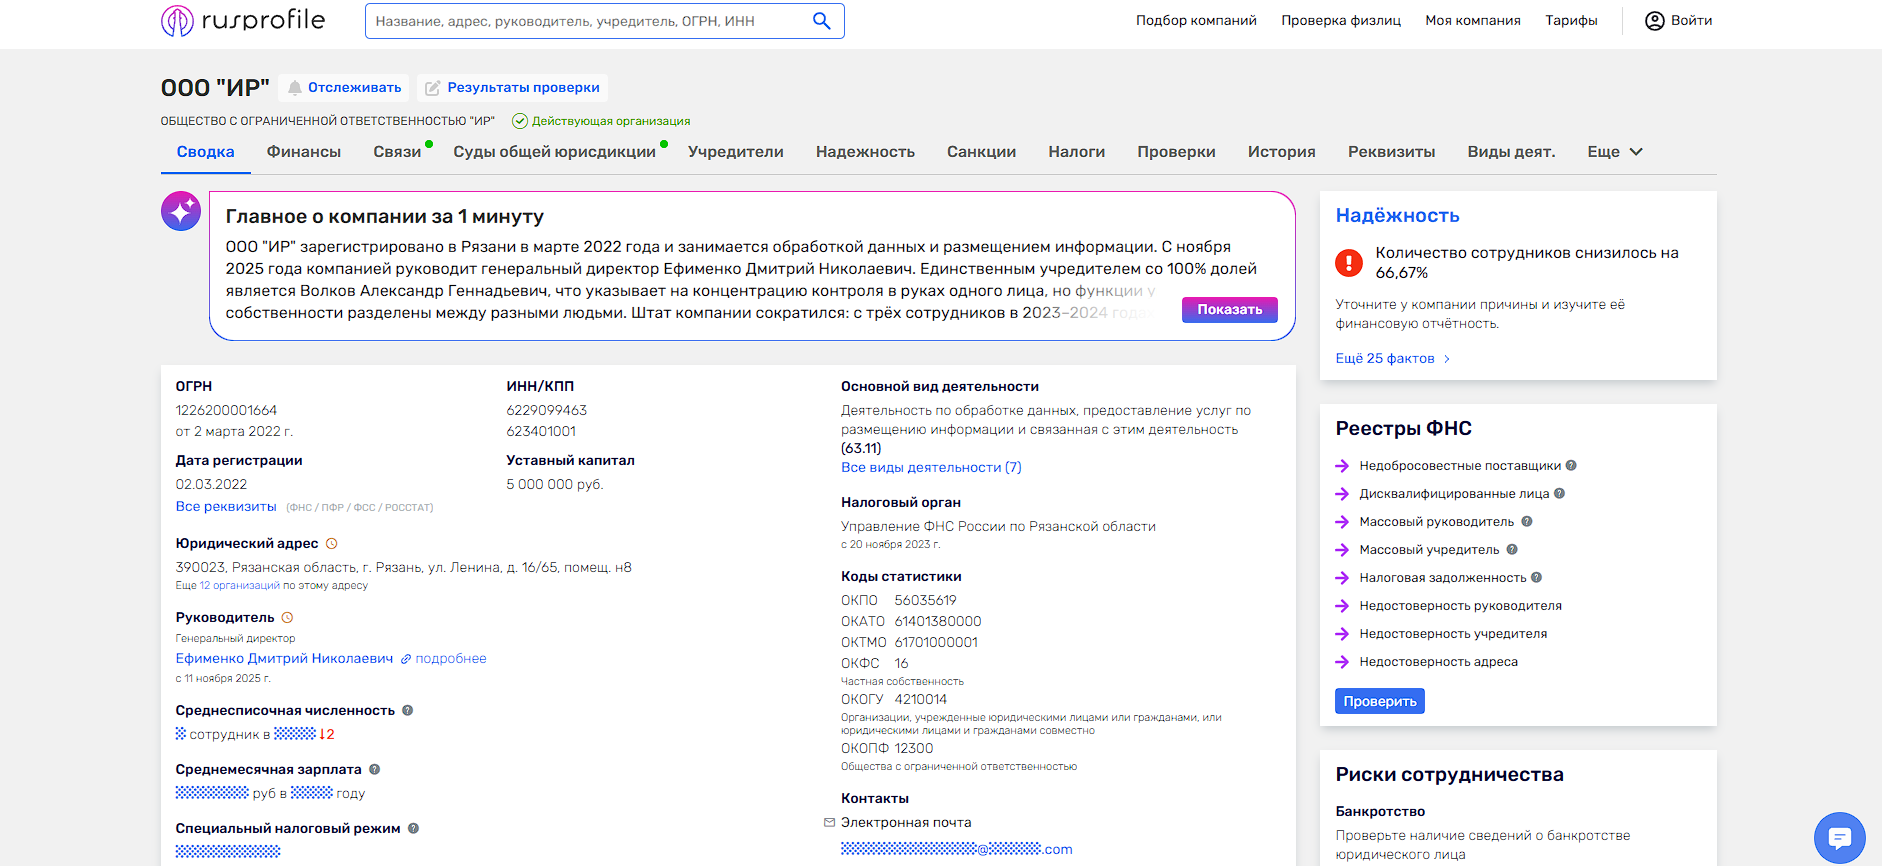This screenshot has height=866, width=1882.
Task: Open the Сводка tab
Action: (x=206, y=152)
